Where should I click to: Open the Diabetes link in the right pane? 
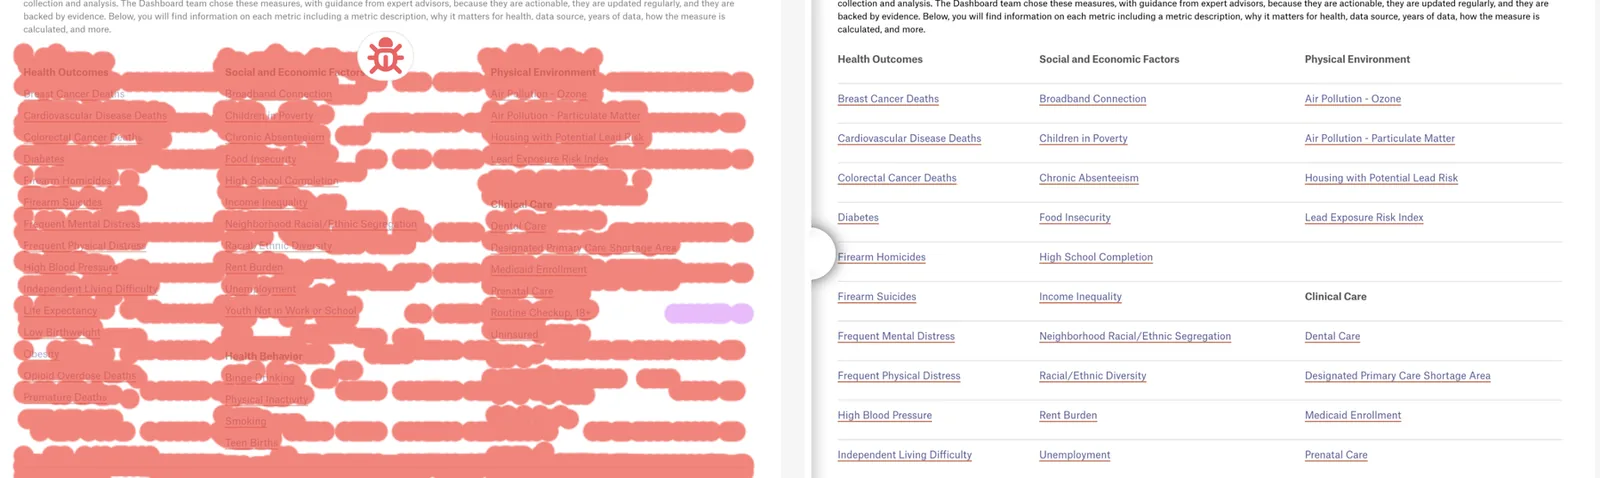click(x=858, y=218)
